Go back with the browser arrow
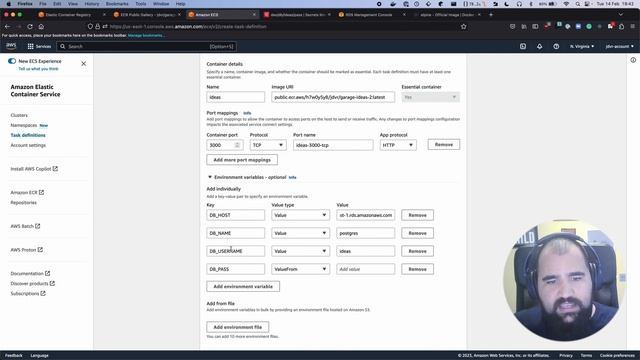The height and width of the screenshot is (360, 640). [x=7, y=27]
